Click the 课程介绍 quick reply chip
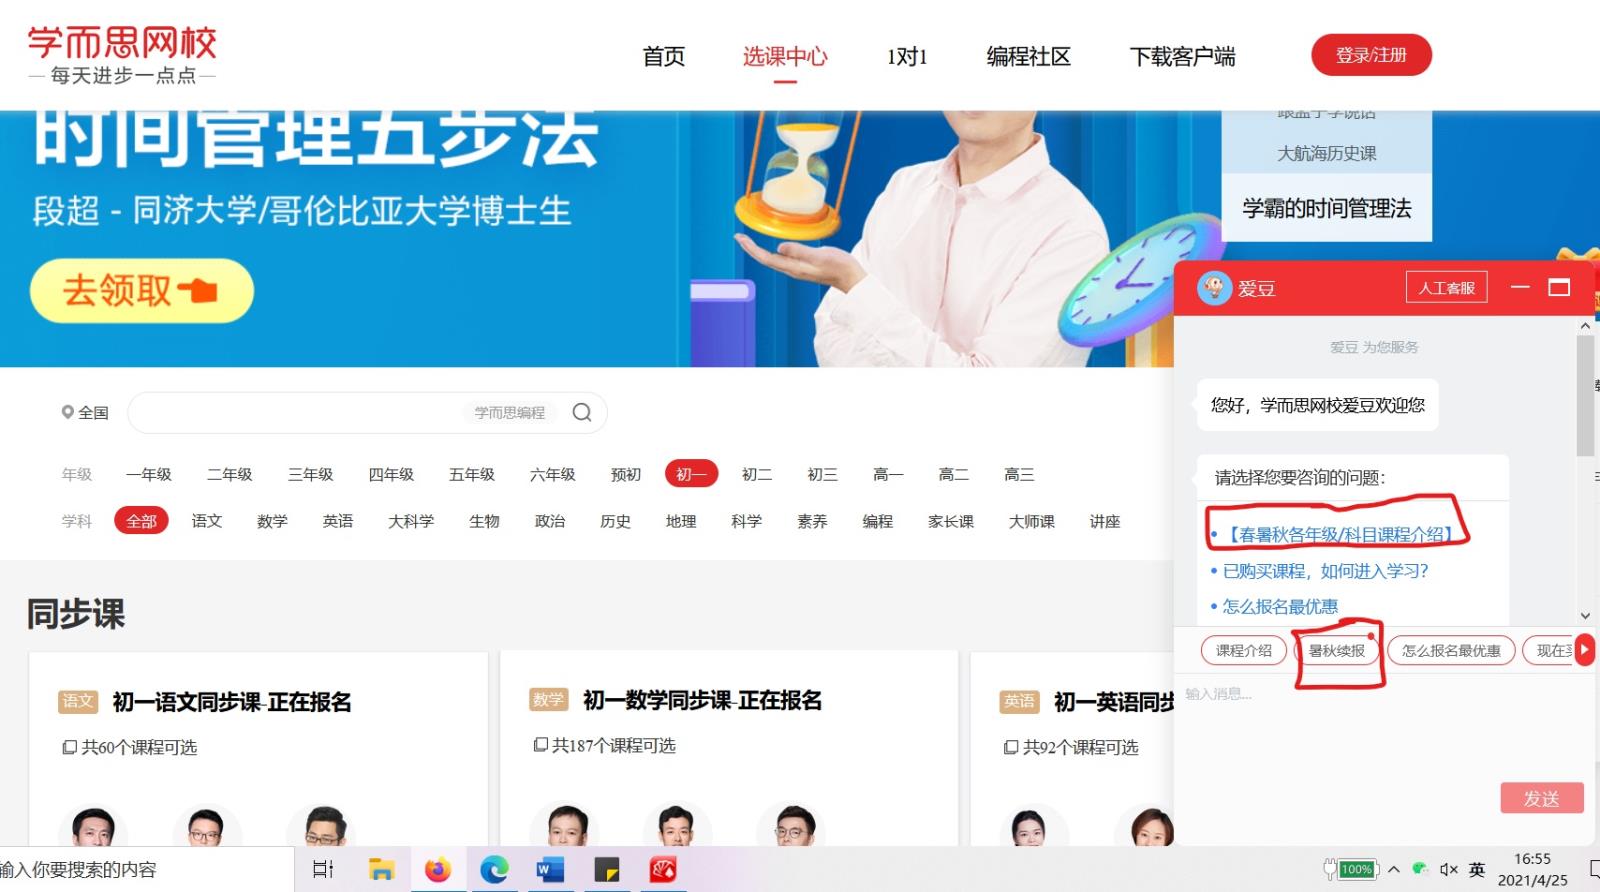 click(1244, 650)
